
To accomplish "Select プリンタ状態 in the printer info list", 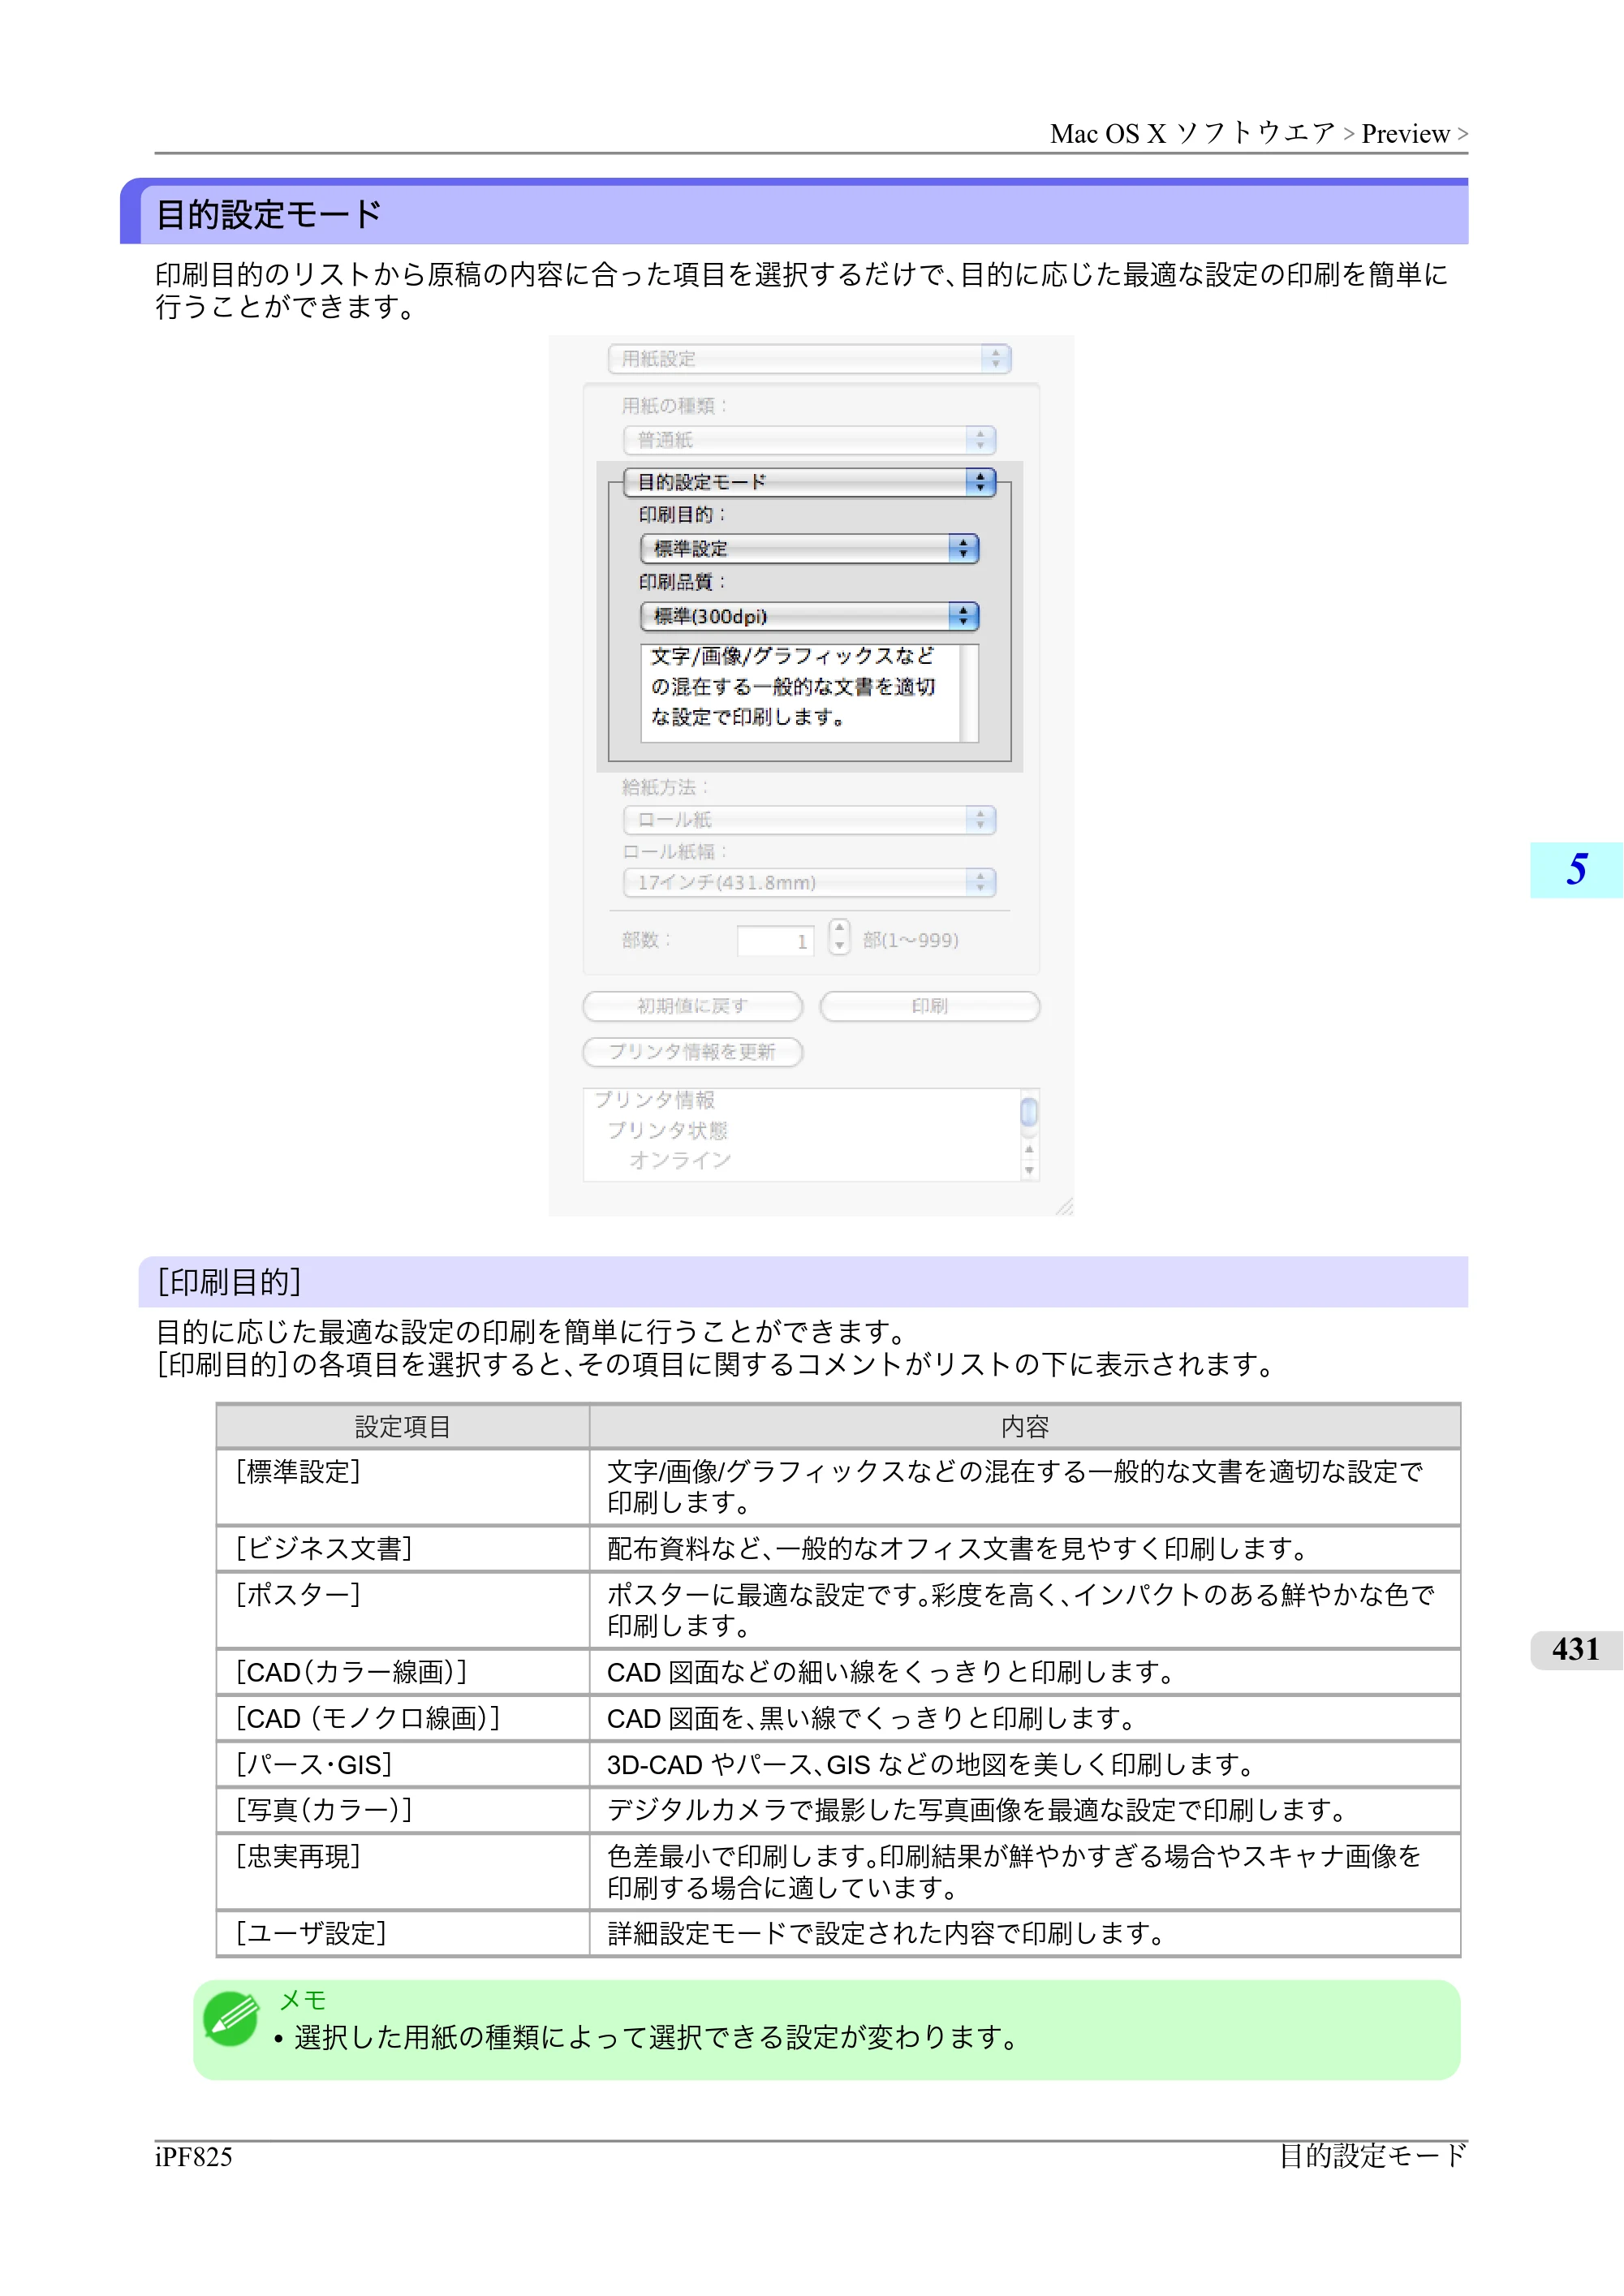I will 667,1130.
